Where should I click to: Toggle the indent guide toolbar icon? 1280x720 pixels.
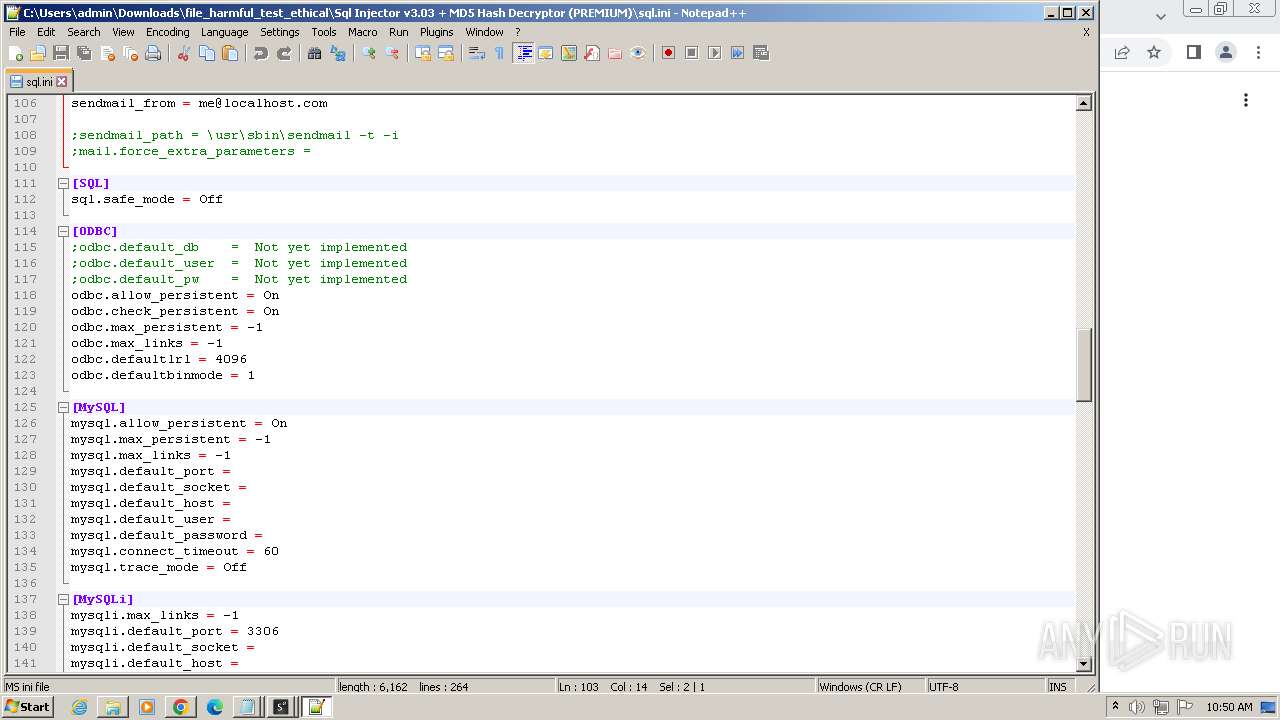(523, 53)
